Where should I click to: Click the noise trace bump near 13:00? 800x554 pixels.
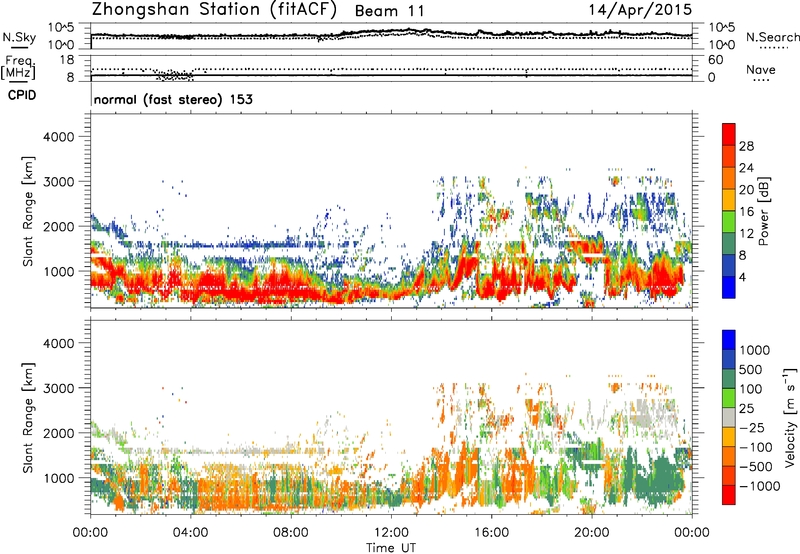pyautogui.click(x=411, y=31)
